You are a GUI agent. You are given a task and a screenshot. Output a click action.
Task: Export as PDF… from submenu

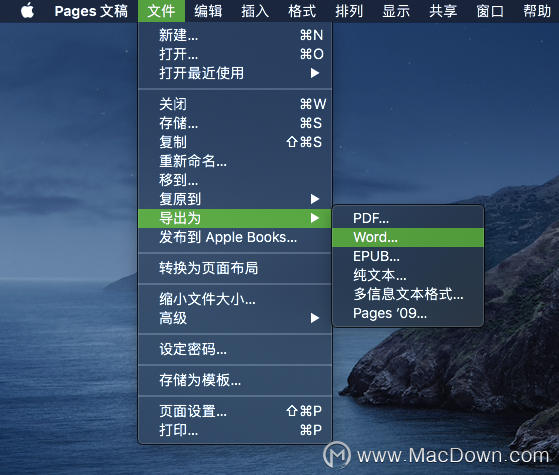408,218
